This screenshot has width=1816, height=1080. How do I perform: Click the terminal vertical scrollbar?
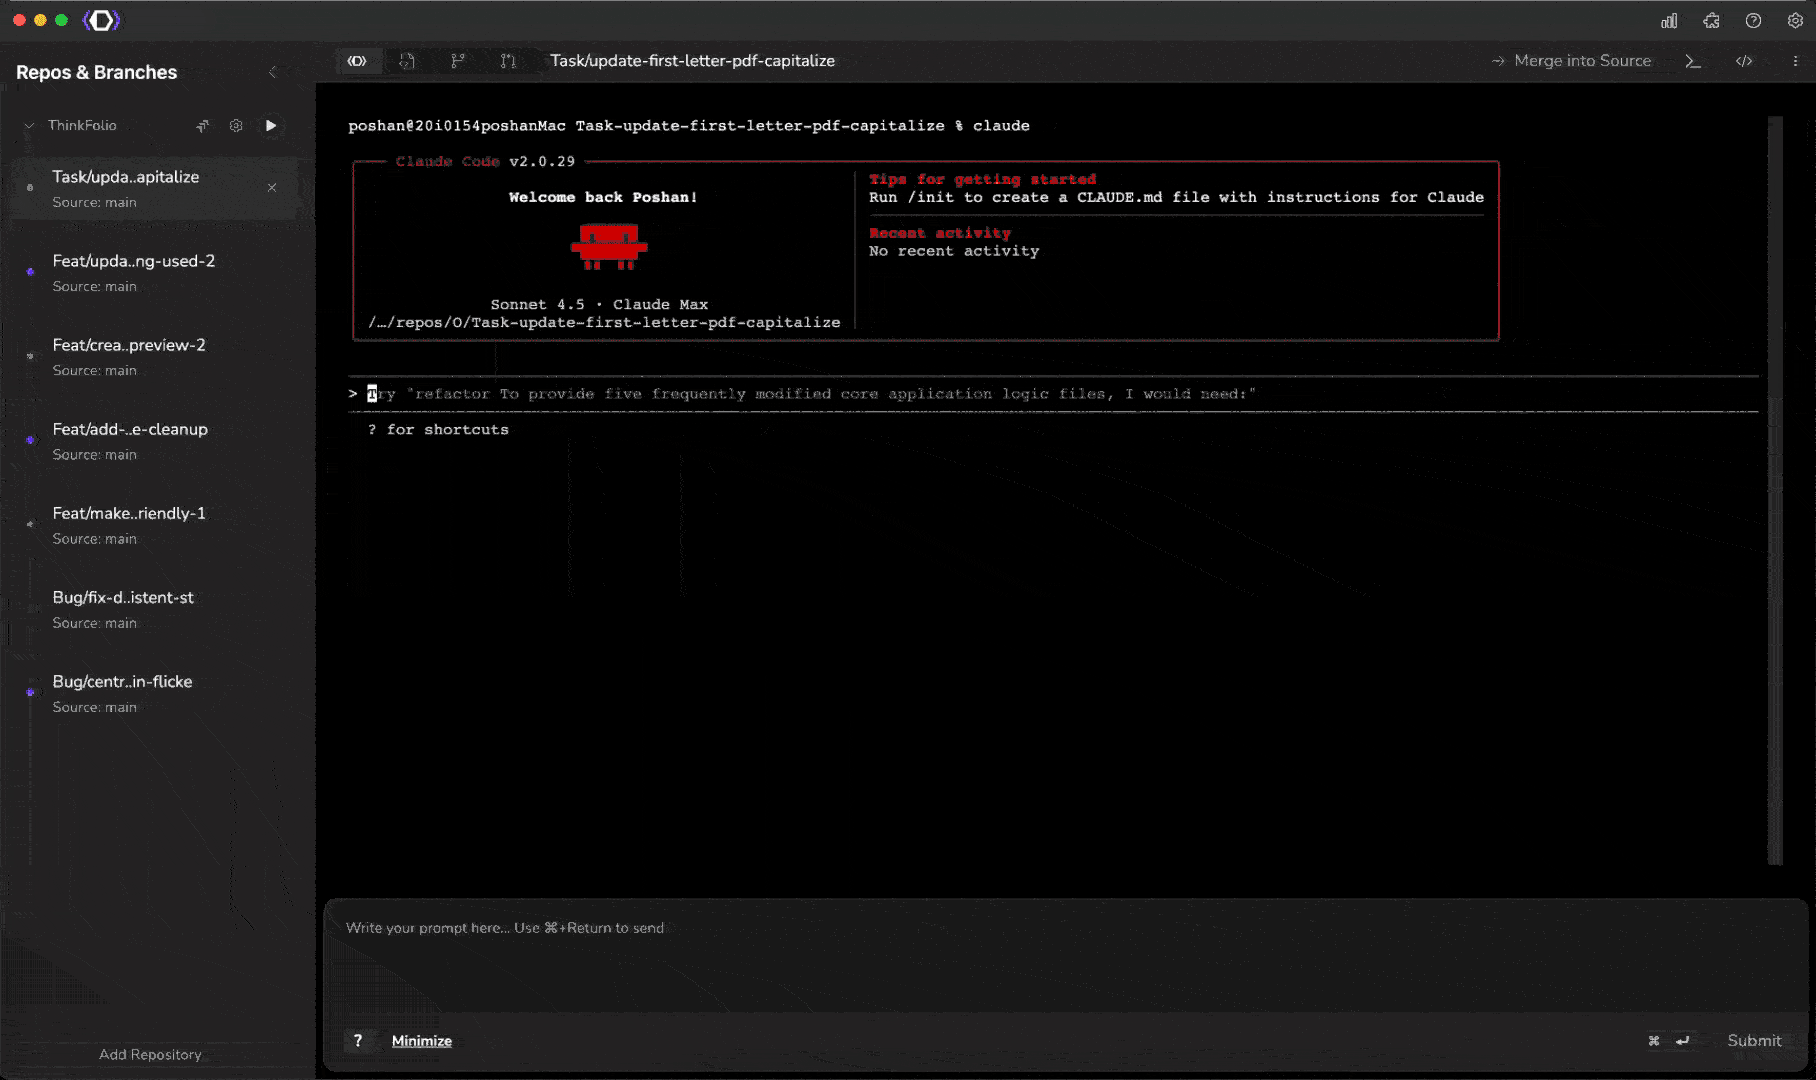pyautogui.click(x=1775, y=490)
